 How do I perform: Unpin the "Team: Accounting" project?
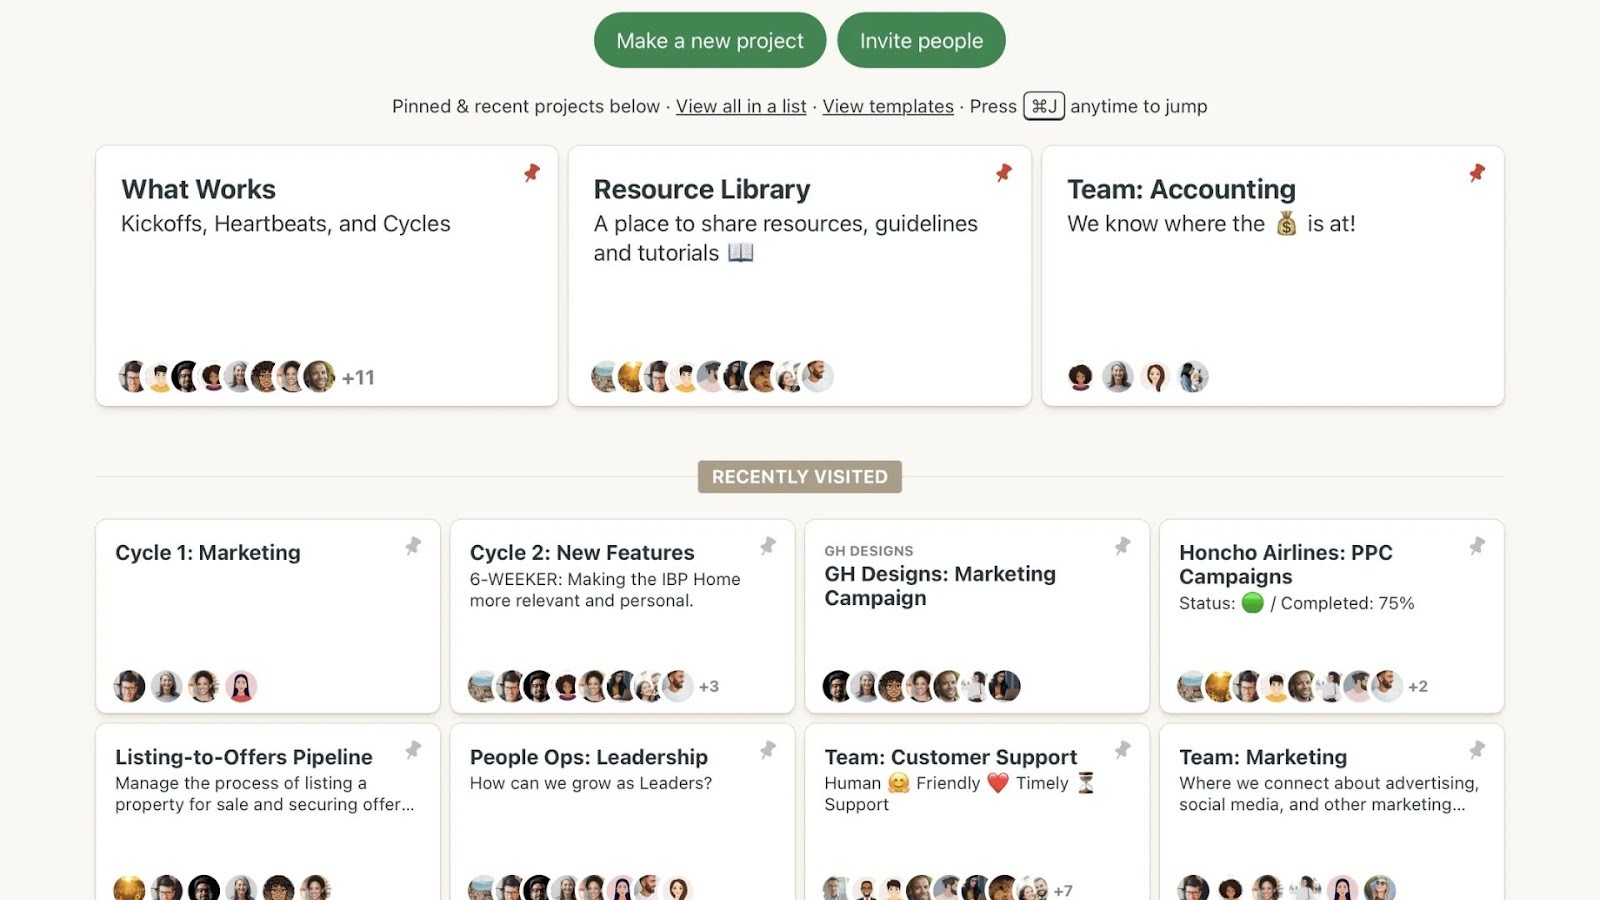click(1476, 173)
